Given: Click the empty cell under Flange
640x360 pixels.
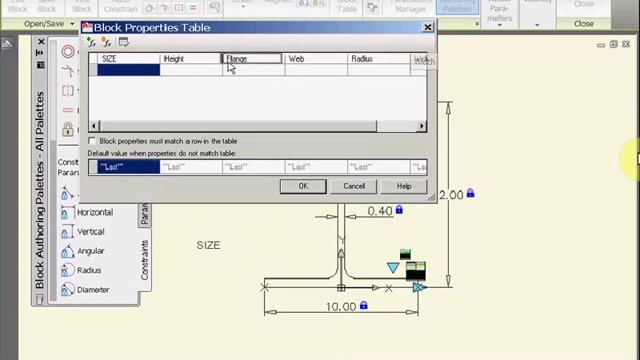Looking at the screenshot, I should (253, 70).
